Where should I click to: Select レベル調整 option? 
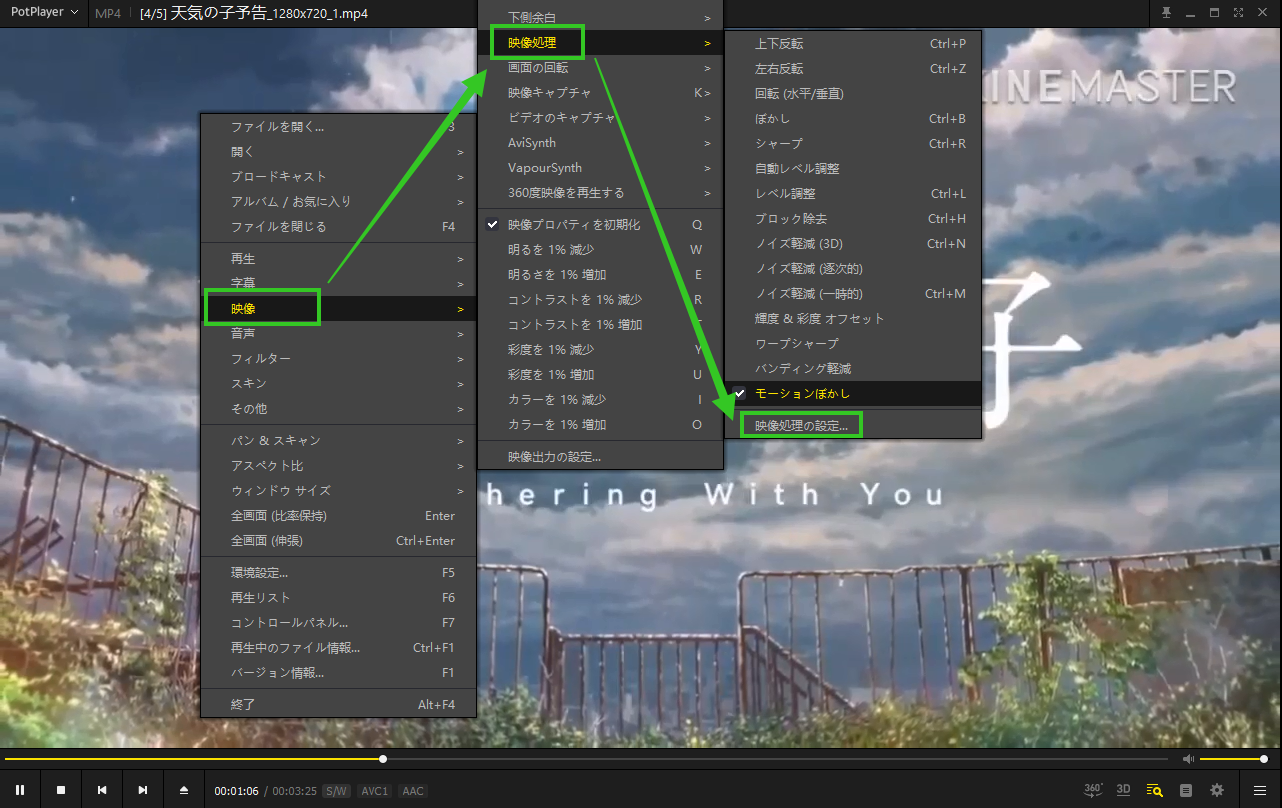point(853,193)
